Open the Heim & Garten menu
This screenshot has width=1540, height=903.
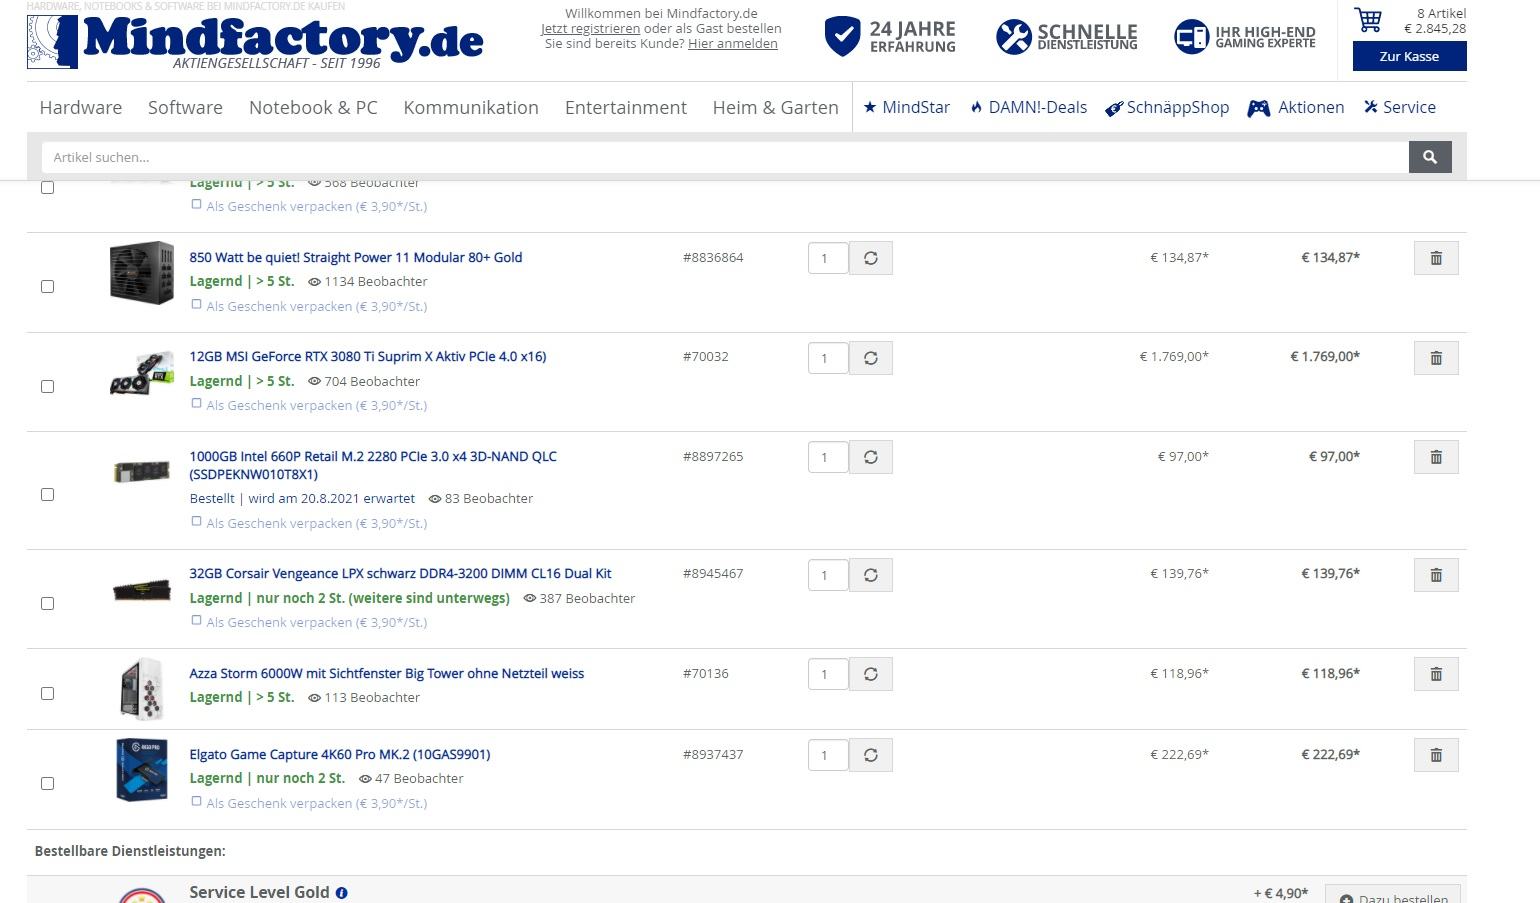[775, 107]
